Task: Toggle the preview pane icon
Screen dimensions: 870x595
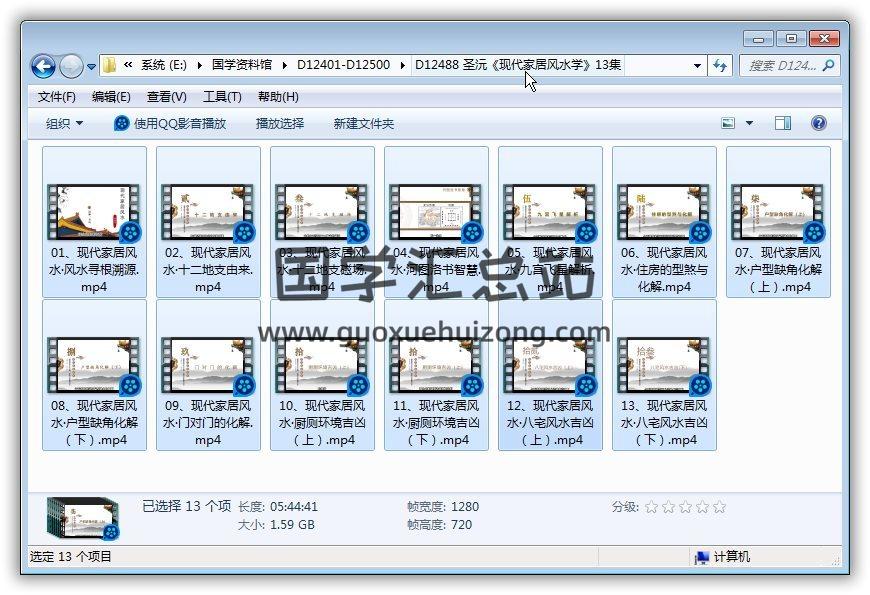Action: click(783, 123)
